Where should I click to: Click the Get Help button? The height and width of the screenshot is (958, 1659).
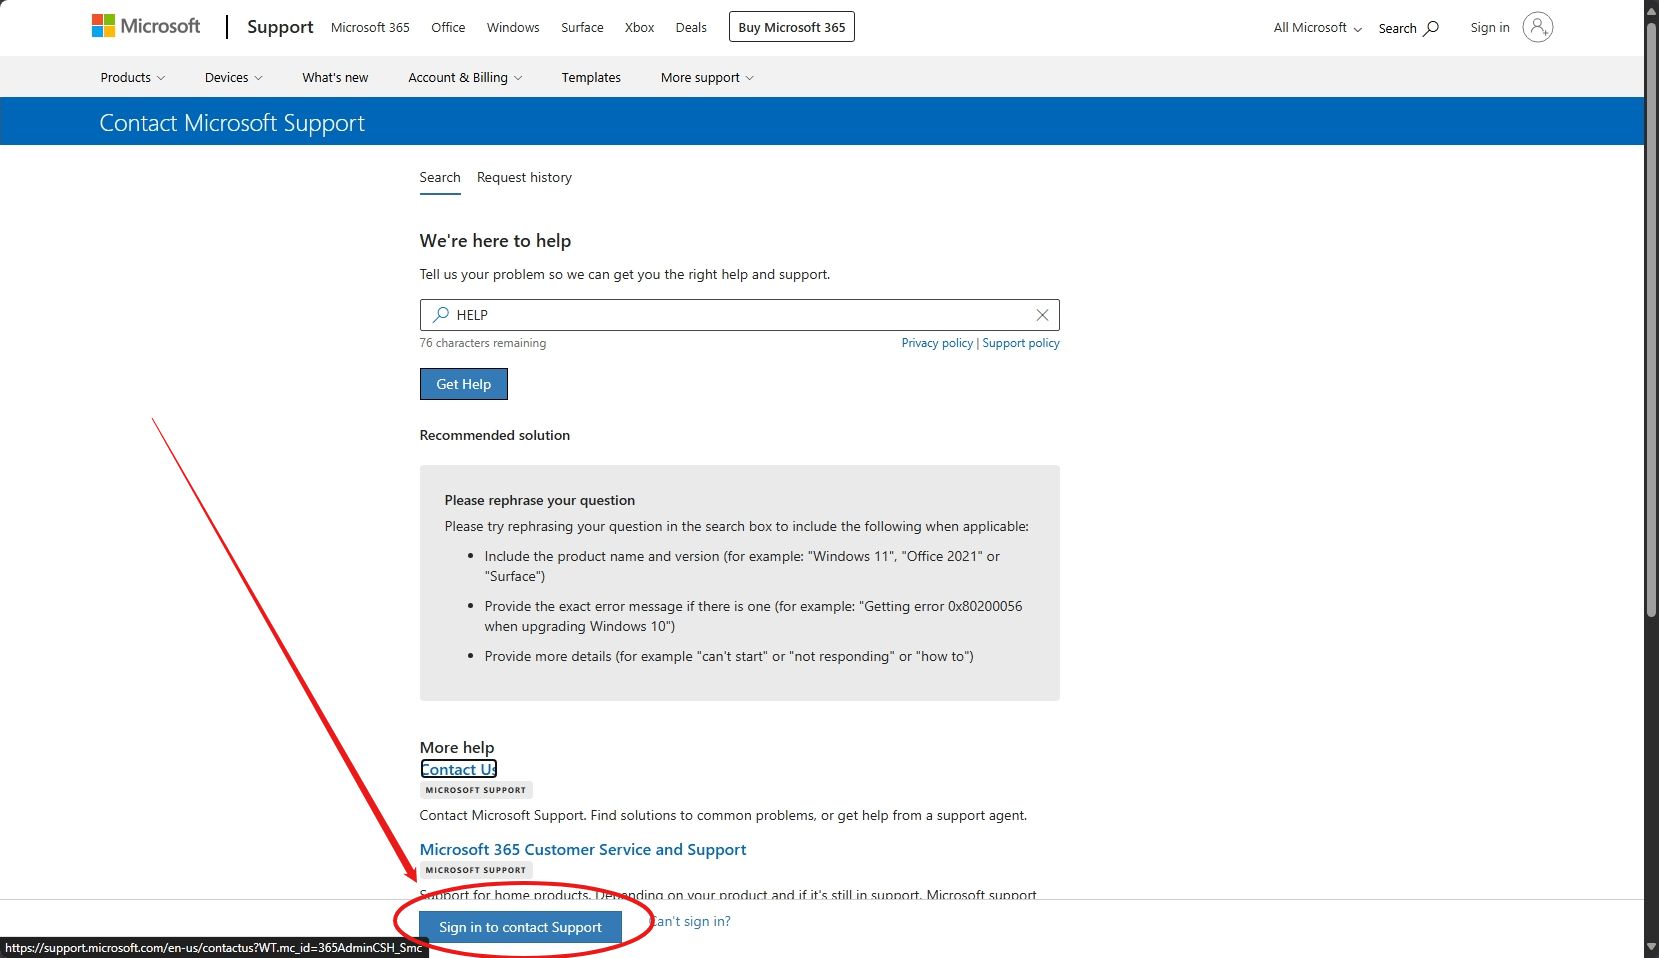(x=464, y=384)
